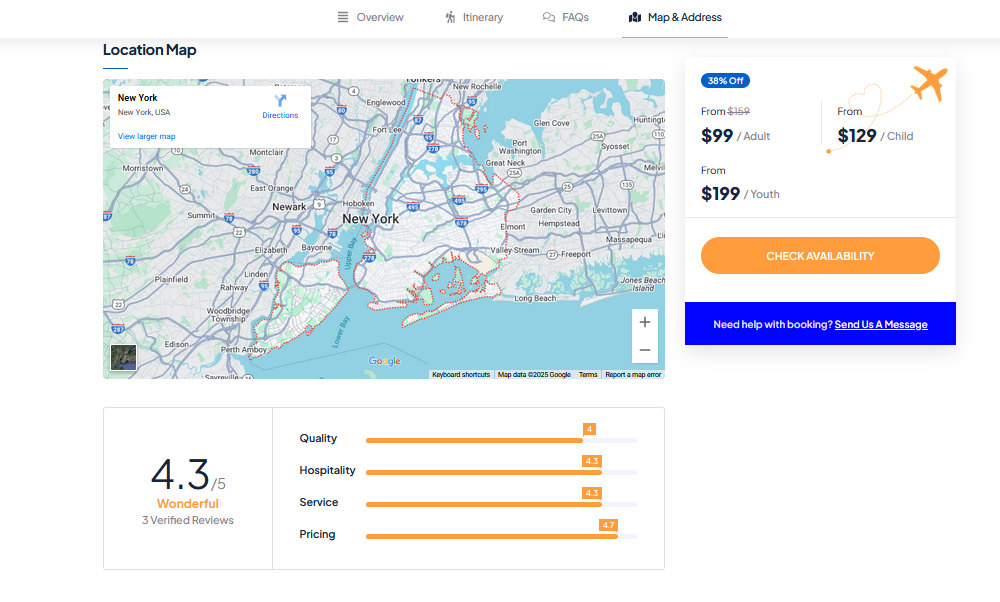Click the 4.7 Pricing score badge
Viewport: 1000px width, 602px height.
pyautogui.click(x=608, y=525)
